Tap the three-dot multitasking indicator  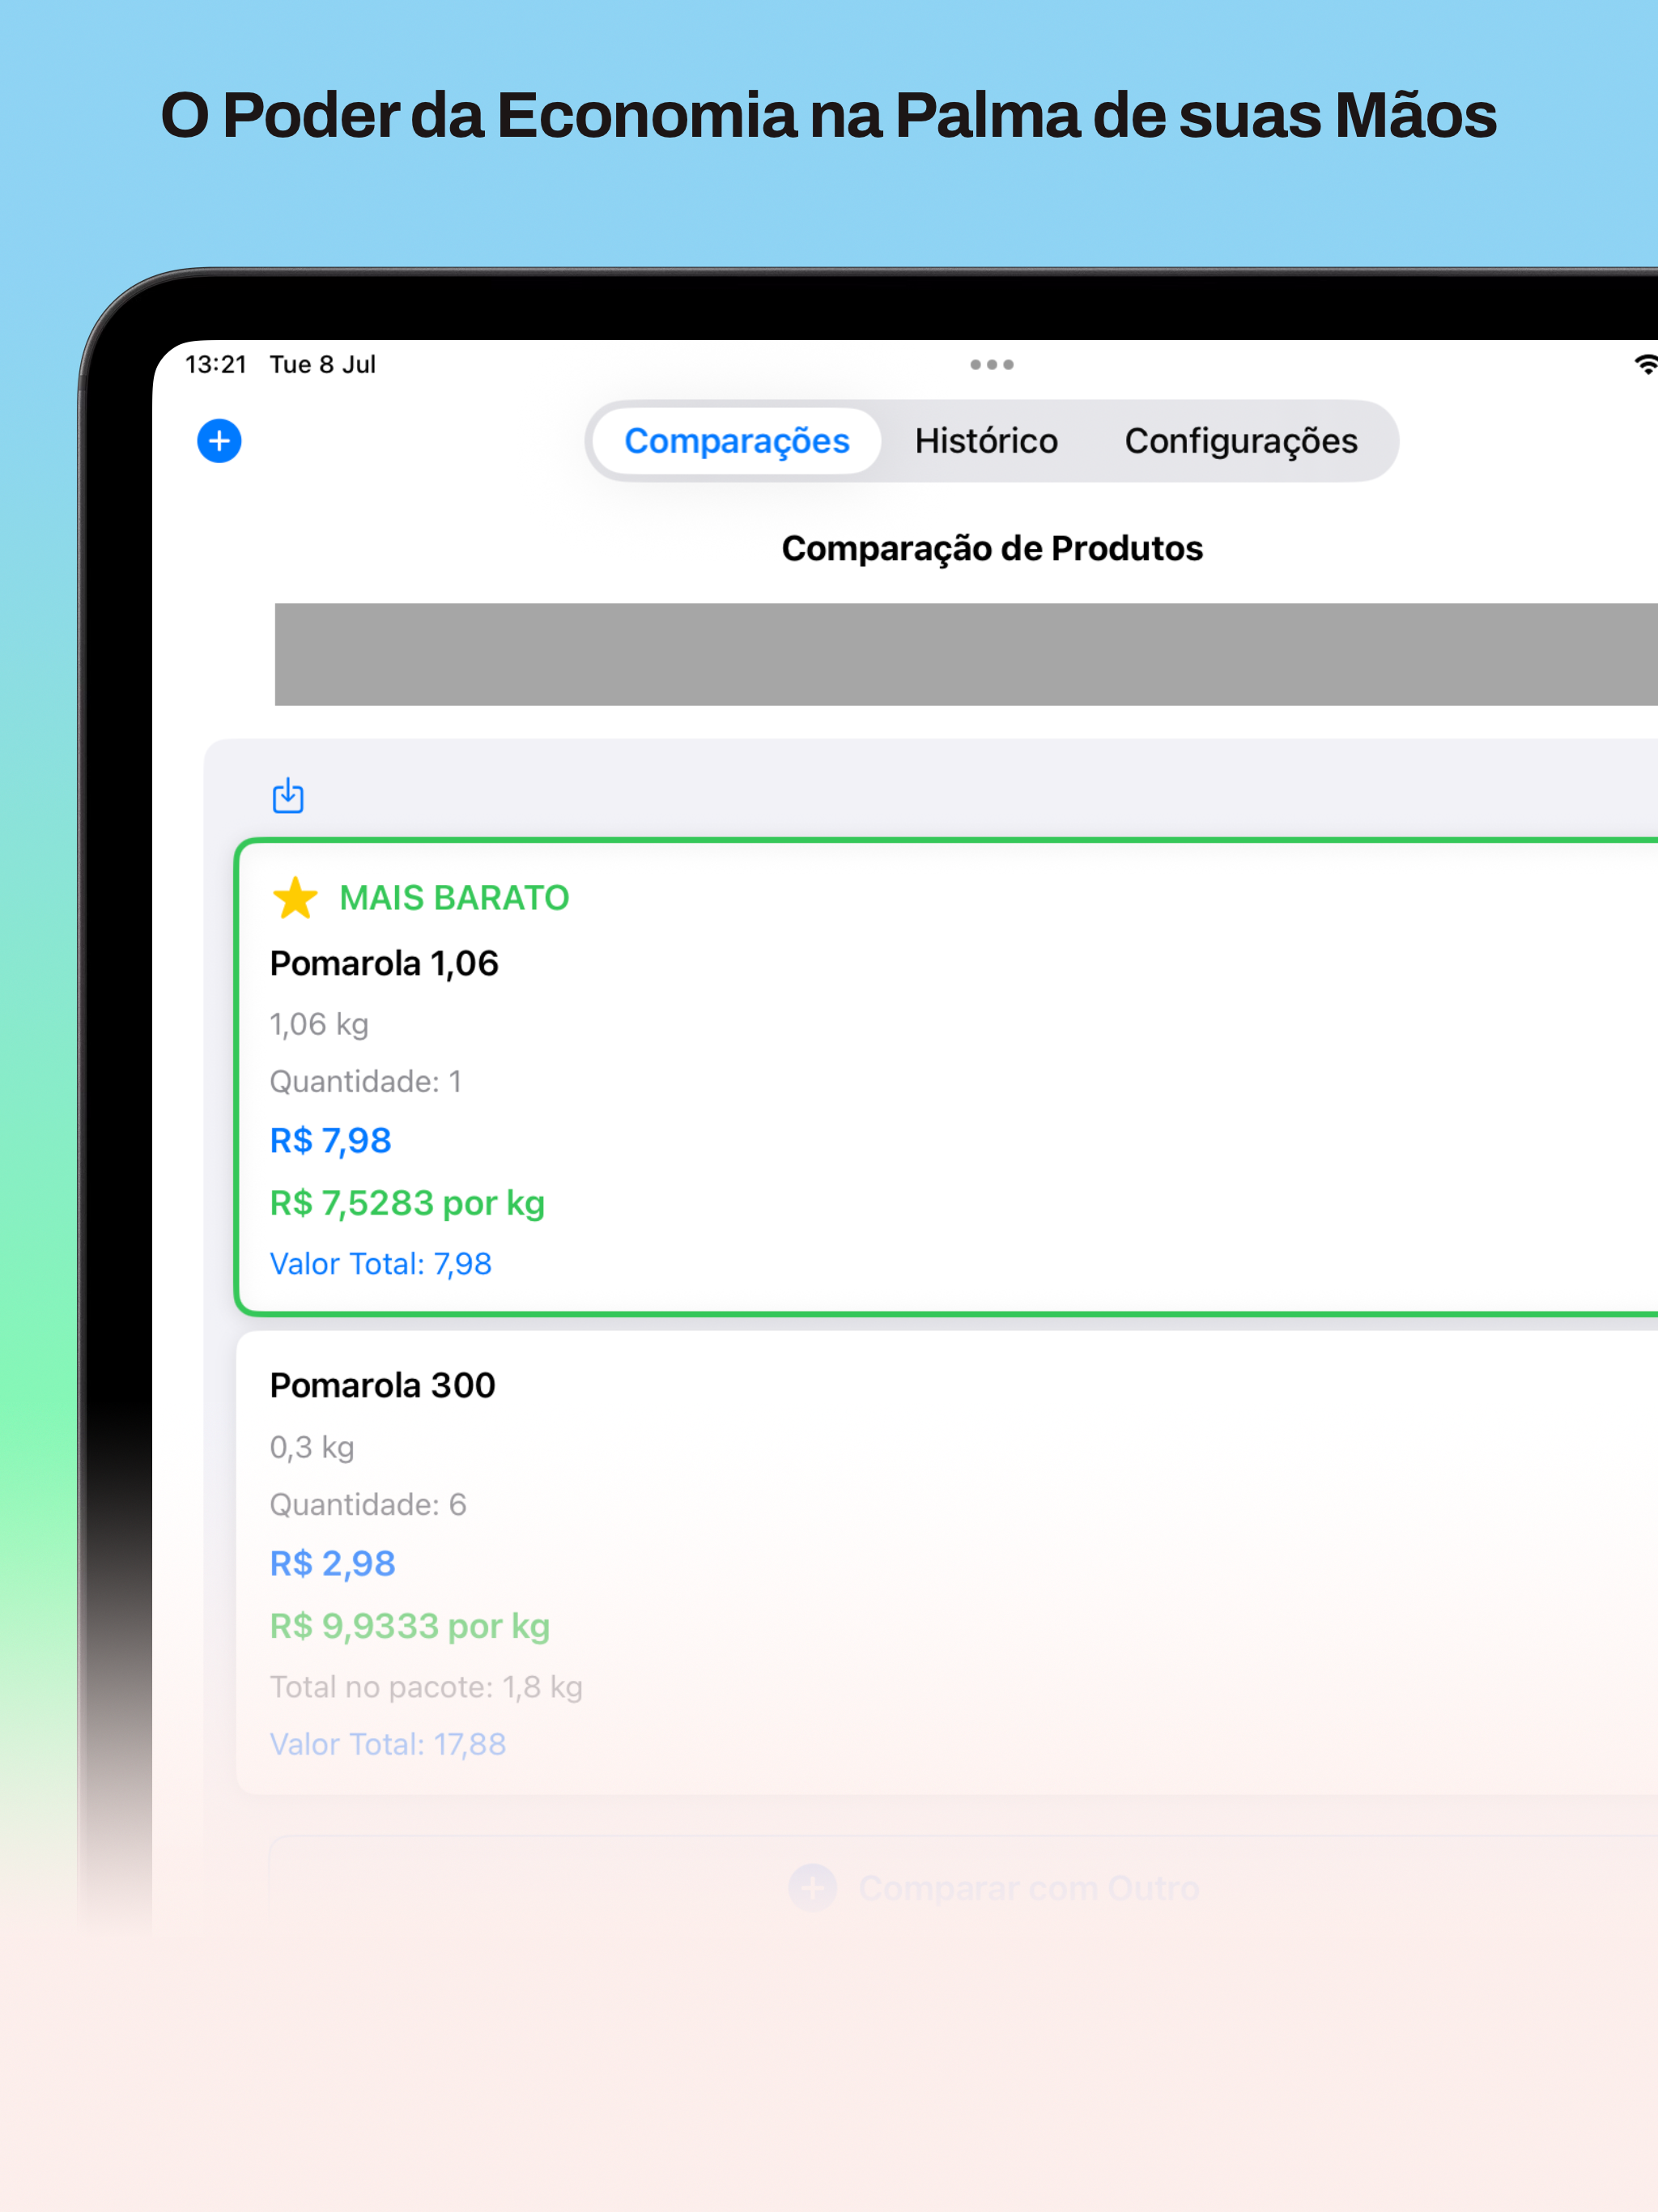coord(992,365)
